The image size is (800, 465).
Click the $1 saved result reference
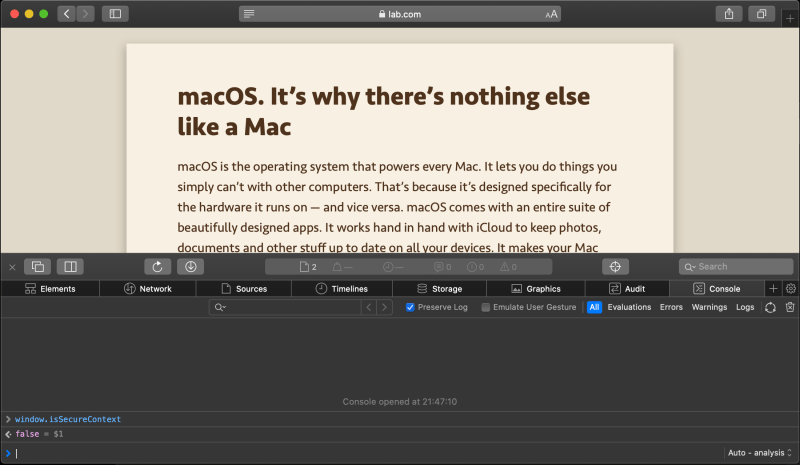click(58, 434)
